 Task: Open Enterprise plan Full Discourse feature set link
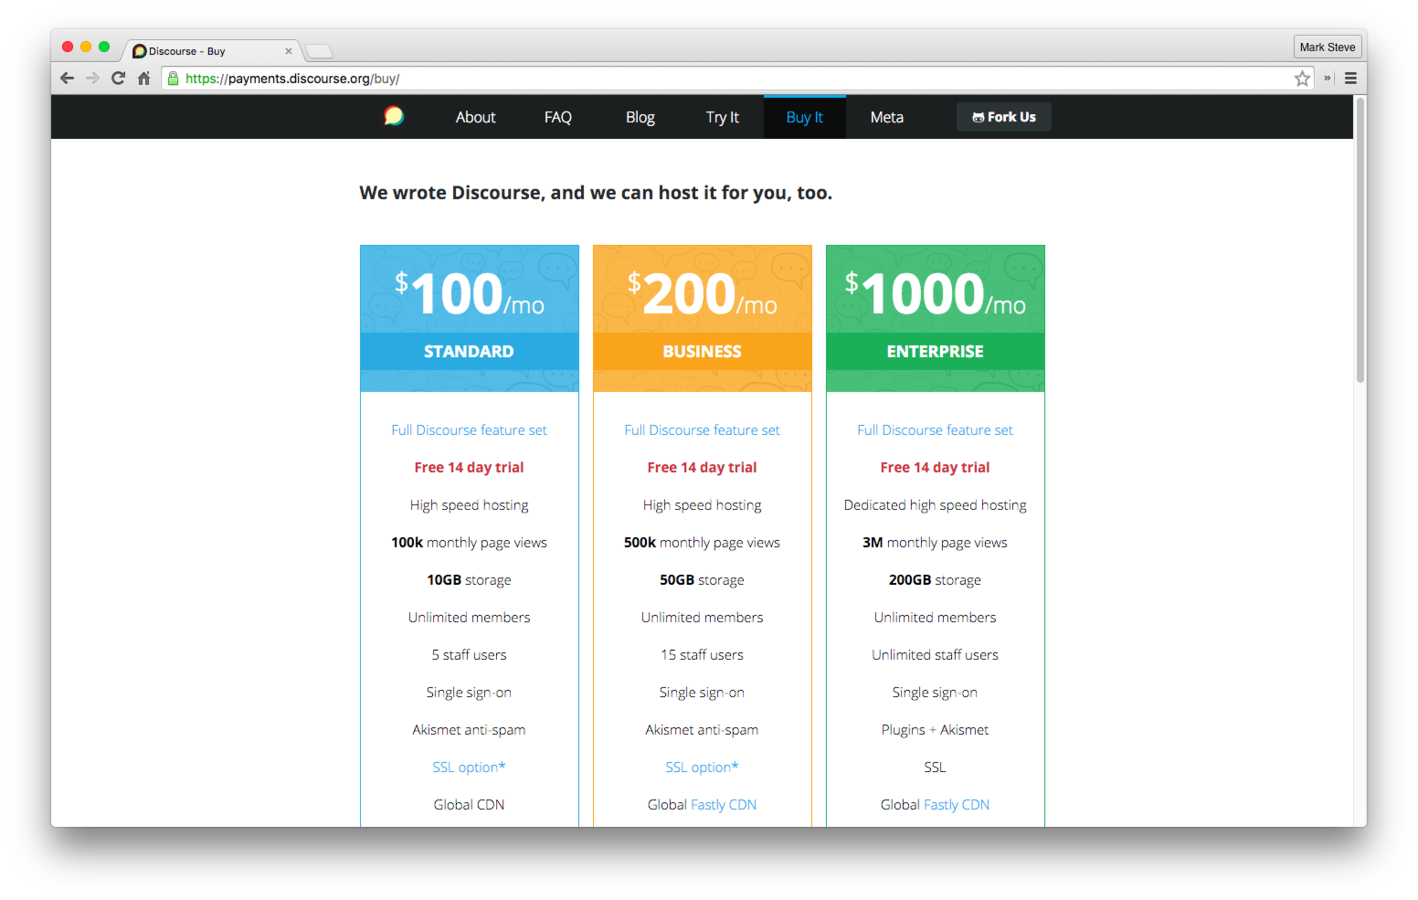(935, 430)
